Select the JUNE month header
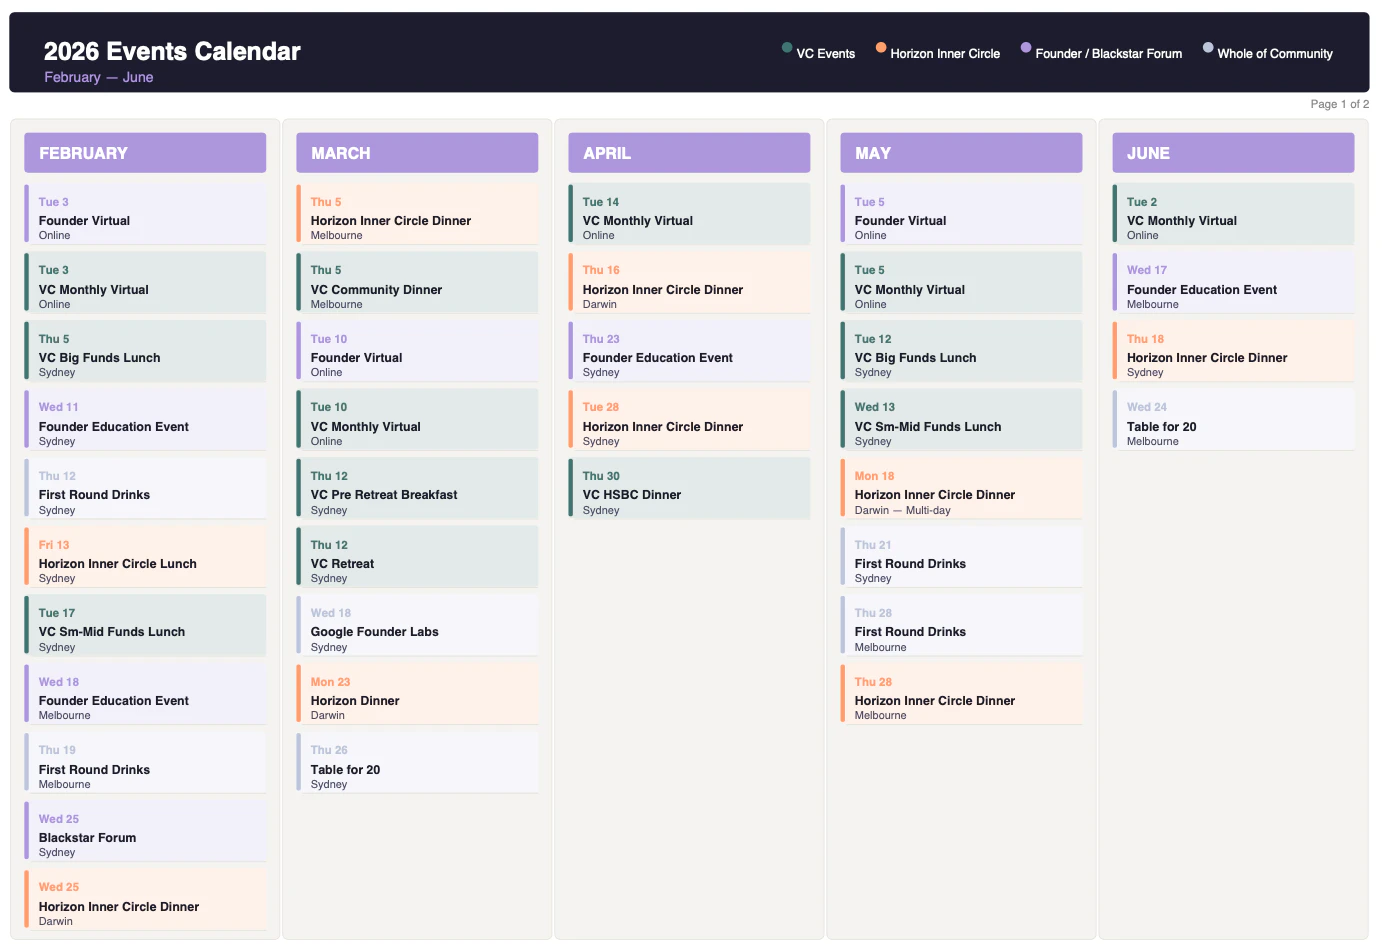The image size is (1382, 952). point(1233,153)
